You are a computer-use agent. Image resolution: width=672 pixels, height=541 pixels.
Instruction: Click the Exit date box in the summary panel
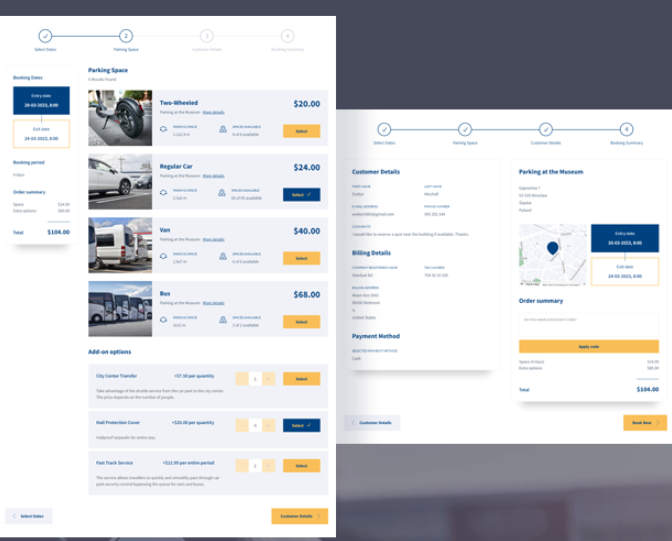[x=625, y=271]
